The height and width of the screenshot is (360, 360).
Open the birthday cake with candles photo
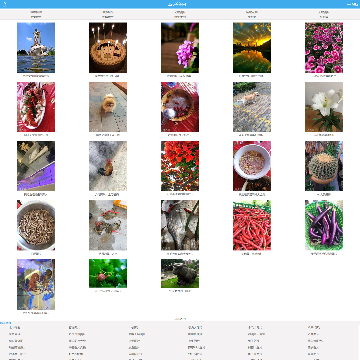pyautogui.click(x=108, y=48)
